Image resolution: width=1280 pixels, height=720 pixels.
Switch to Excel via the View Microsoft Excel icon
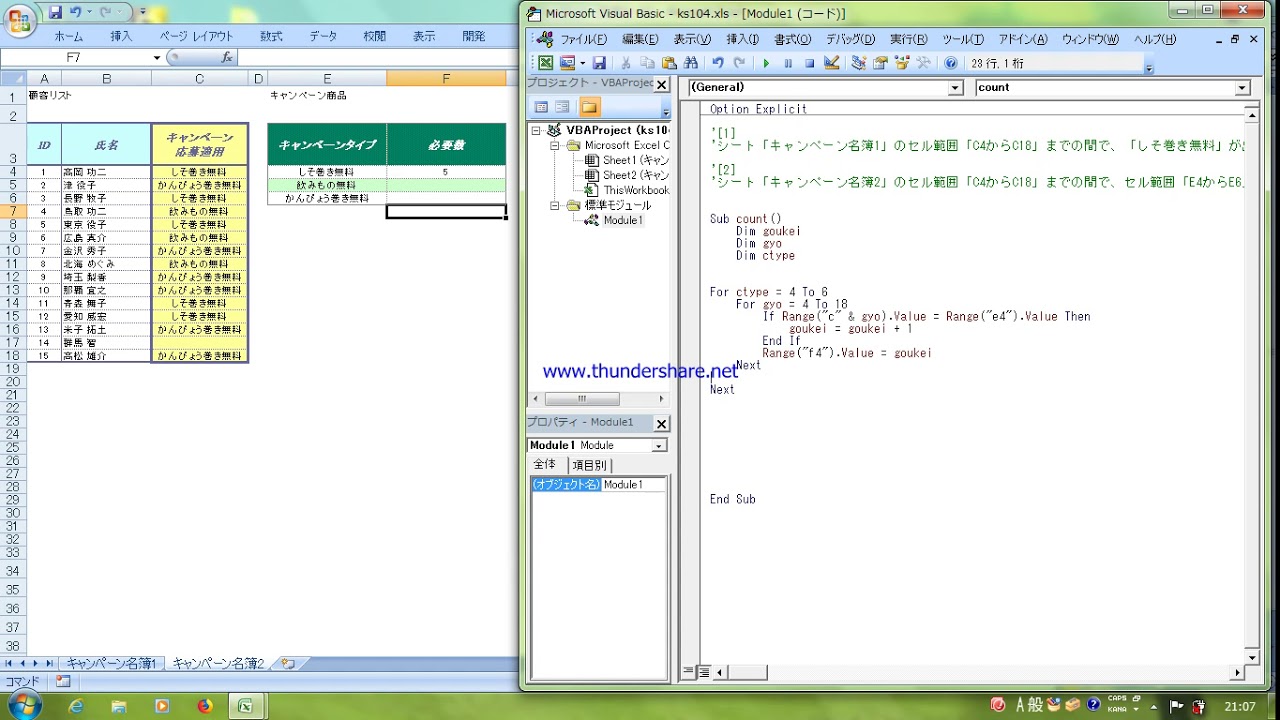click(545, 63)
